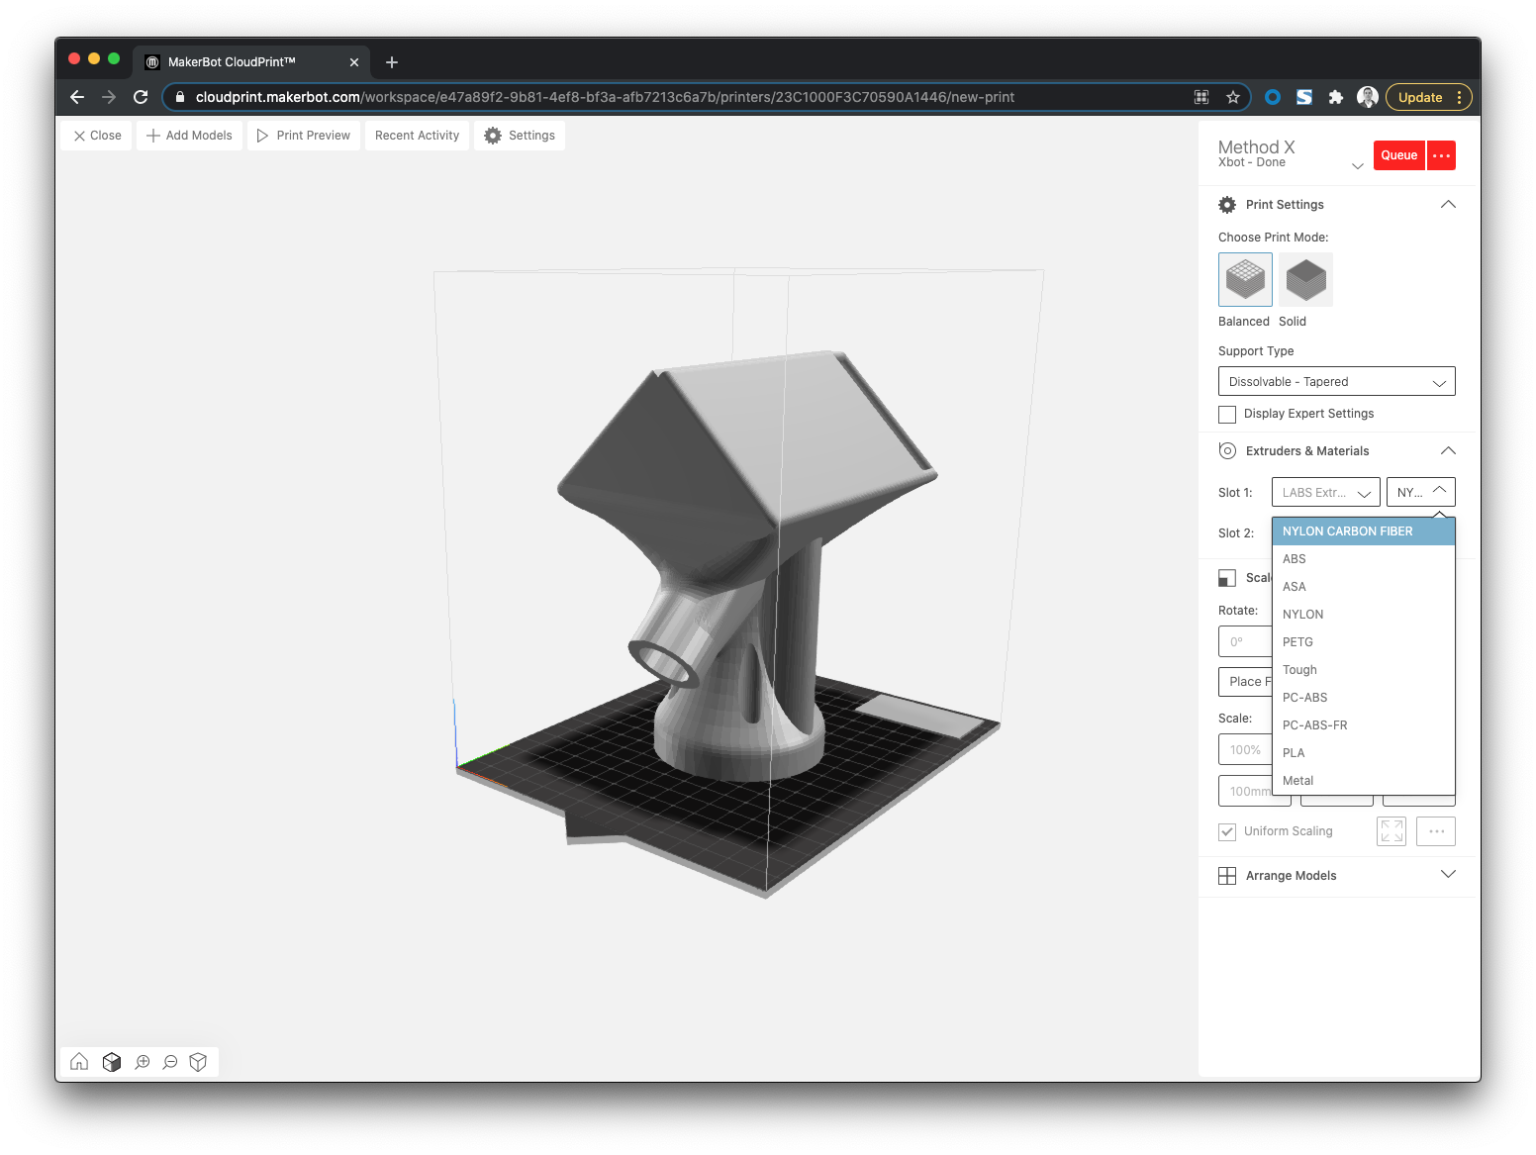
Task: Uncheck Uniform Scaling
Action: point(1227,831)
